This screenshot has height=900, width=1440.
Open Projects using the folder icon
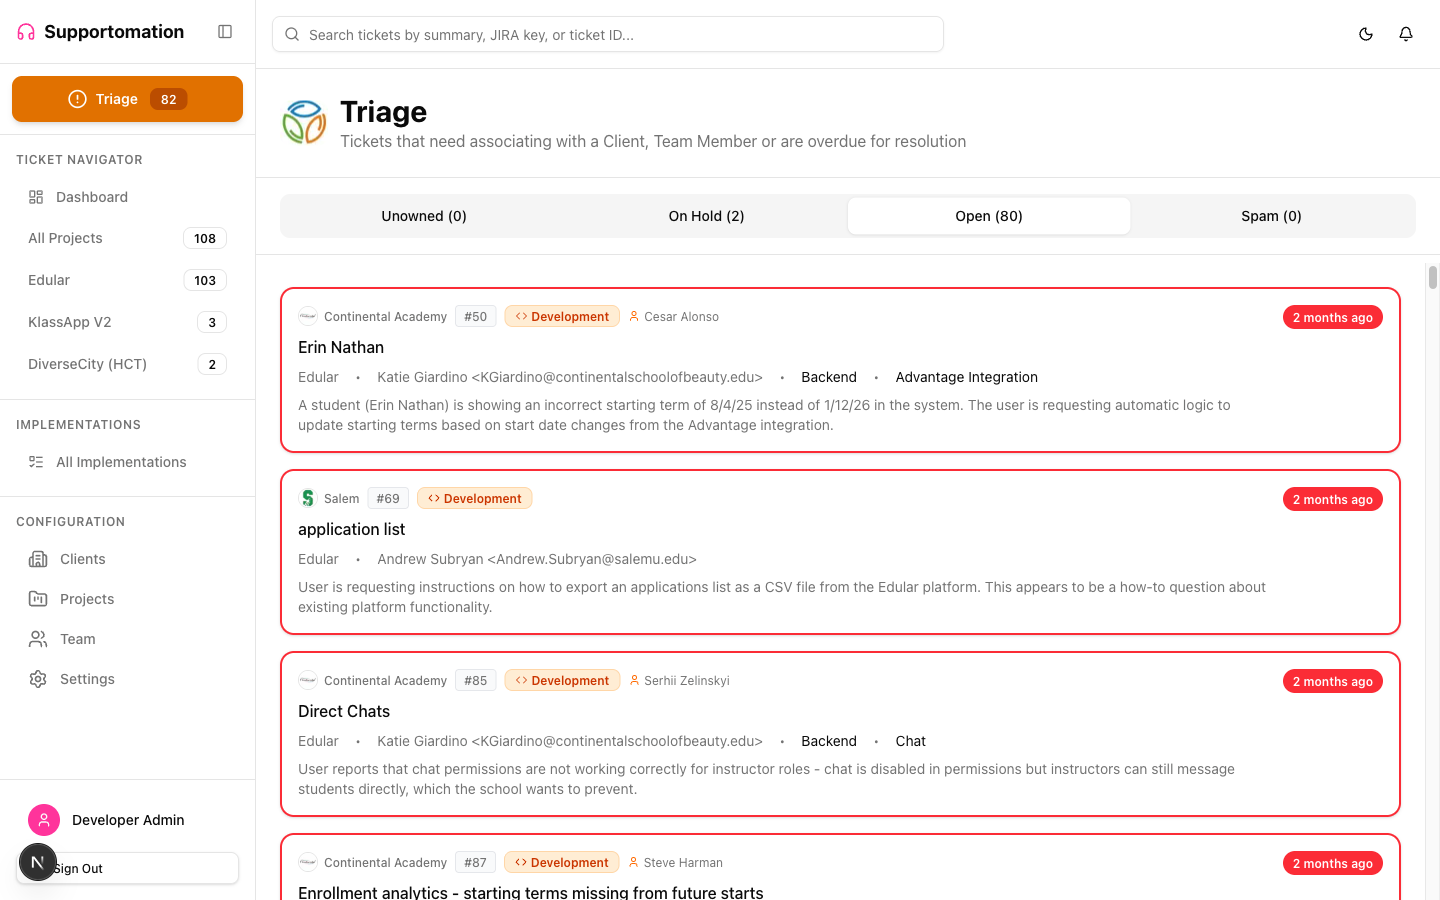[x=37, y=598]
